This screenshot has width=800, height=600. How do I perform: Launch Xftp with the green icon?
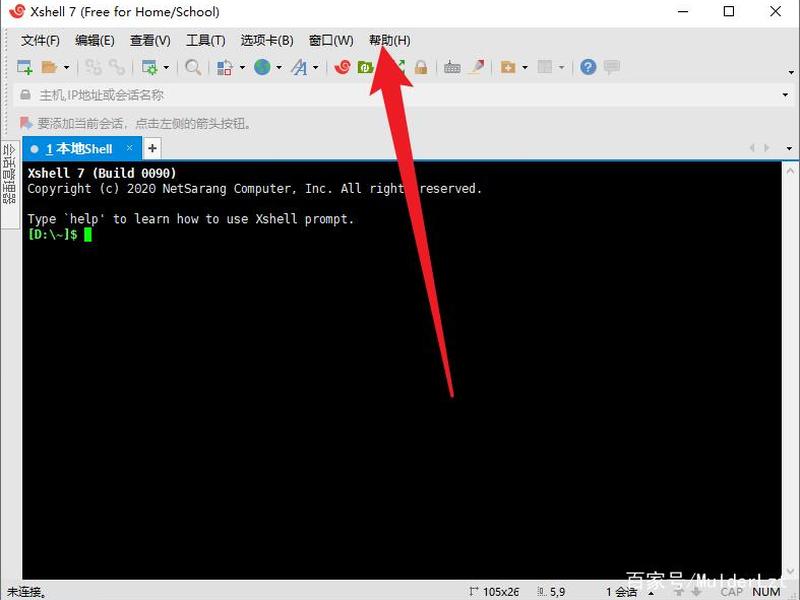point(365,67)
